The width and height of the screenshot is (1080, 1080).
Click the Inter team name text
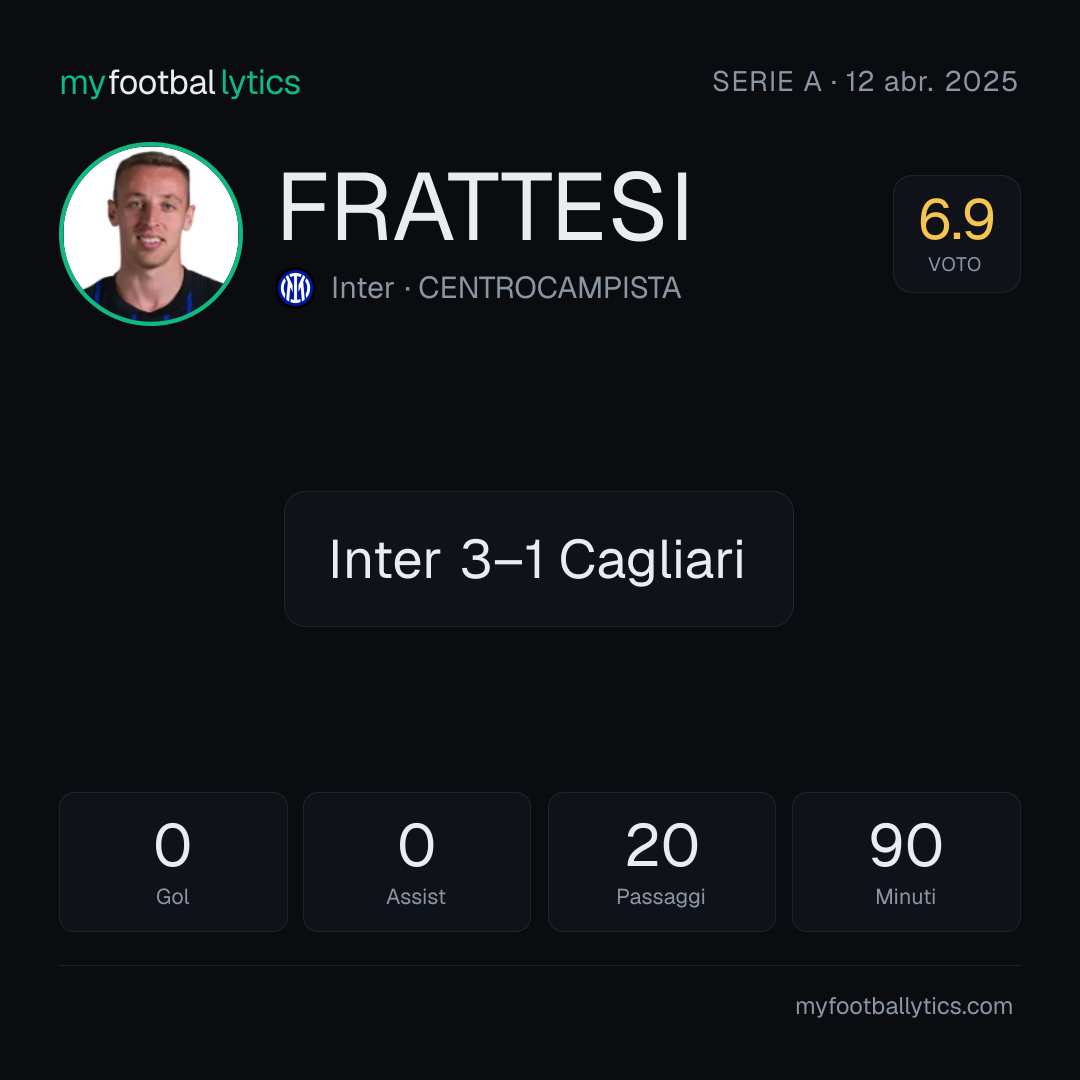(x=362, y=288)
